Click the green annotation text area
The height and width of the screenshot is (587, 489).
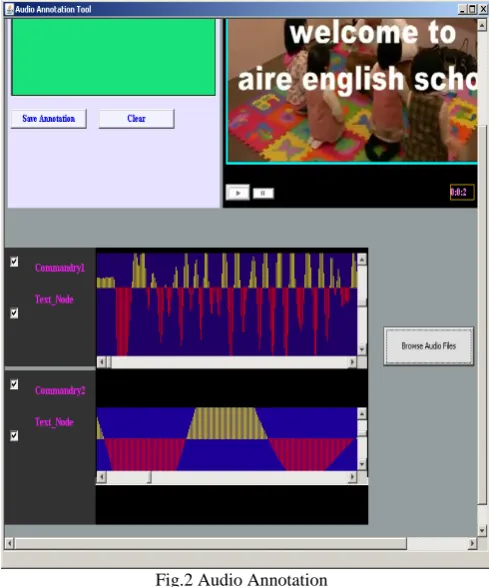[113, 57]
